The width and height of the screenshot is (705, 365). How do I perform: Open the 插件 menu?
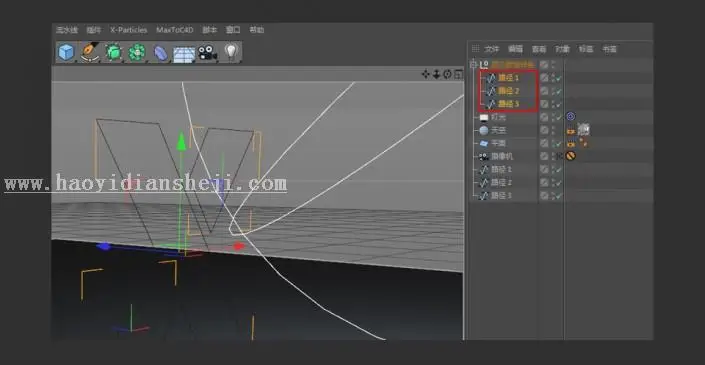[94, 30]
